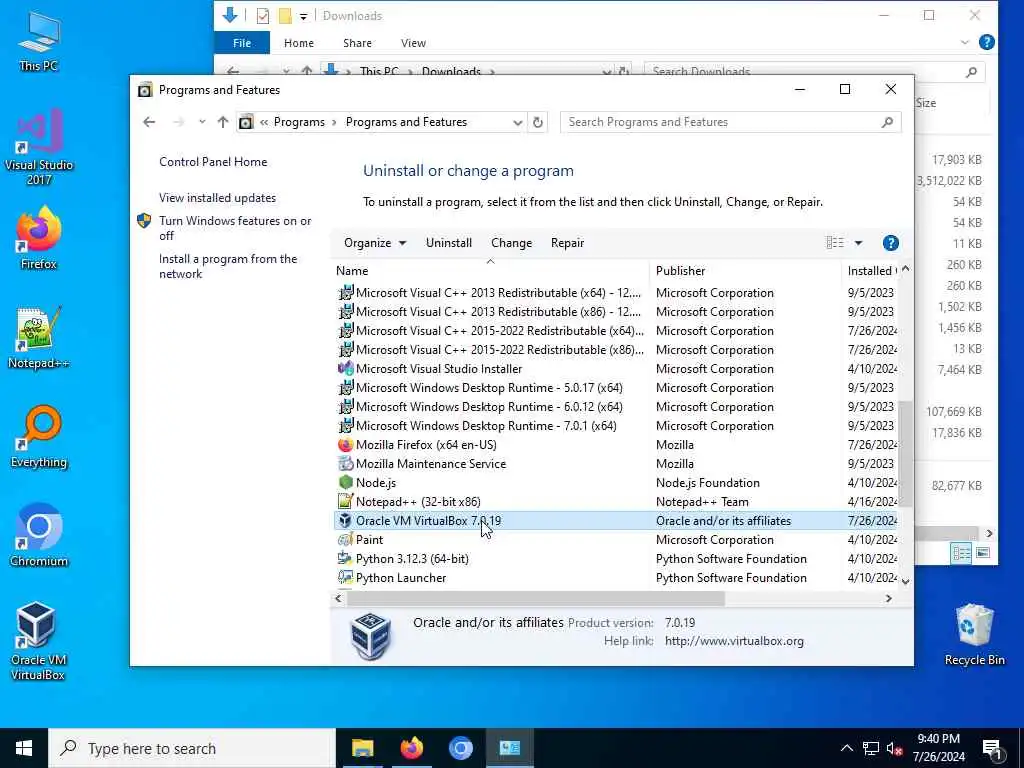The height and width of the screenshot is (768, 1024).
Task: Open Notepad++ desktop shortcut
Action: click(39, 338)
